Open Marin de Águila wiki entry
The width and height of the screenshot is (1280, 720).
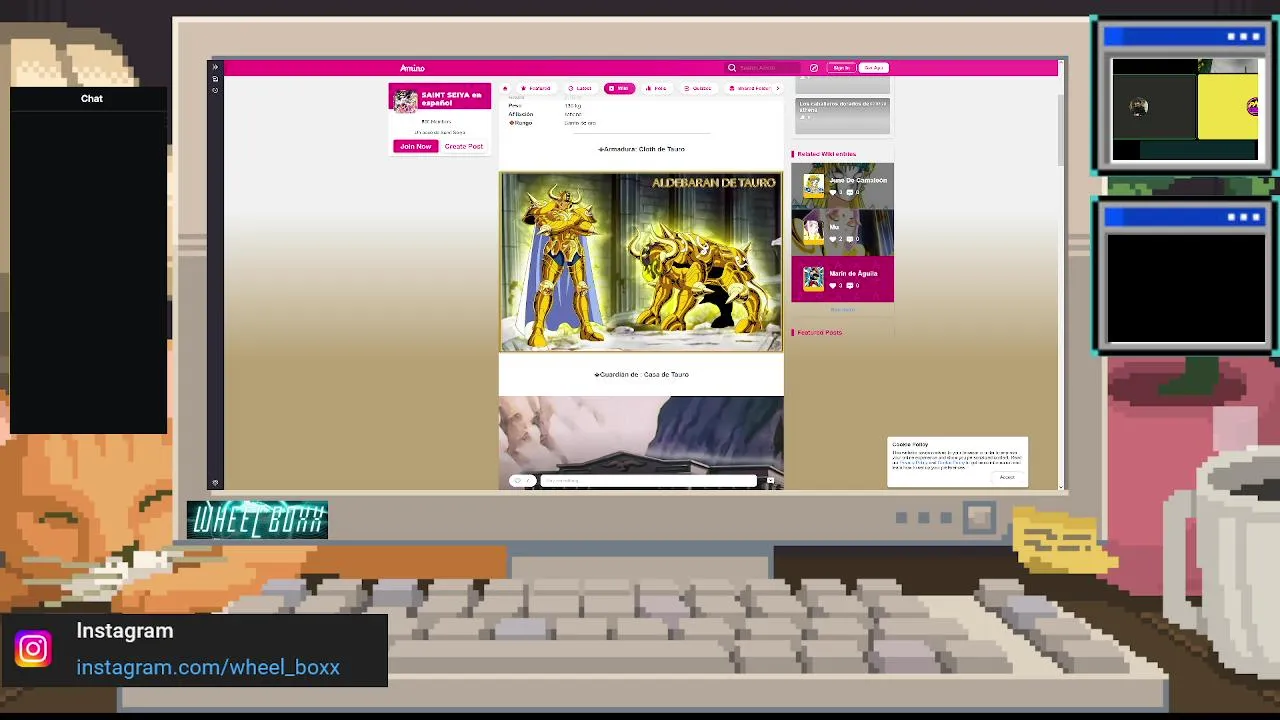coord(842,279)
